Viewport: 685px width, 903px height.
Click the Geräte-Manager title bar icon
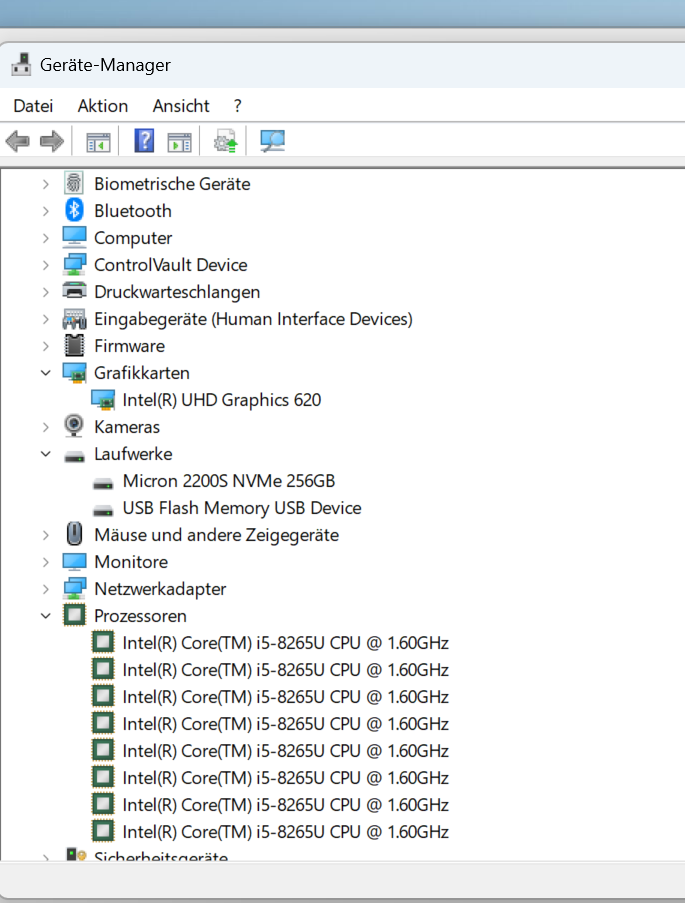(21, 64)
